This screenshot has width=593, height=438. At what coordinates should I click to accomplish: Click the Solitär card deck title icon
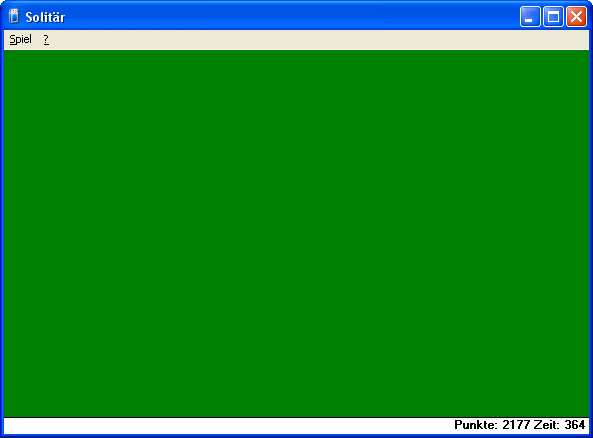click(14, 17)
